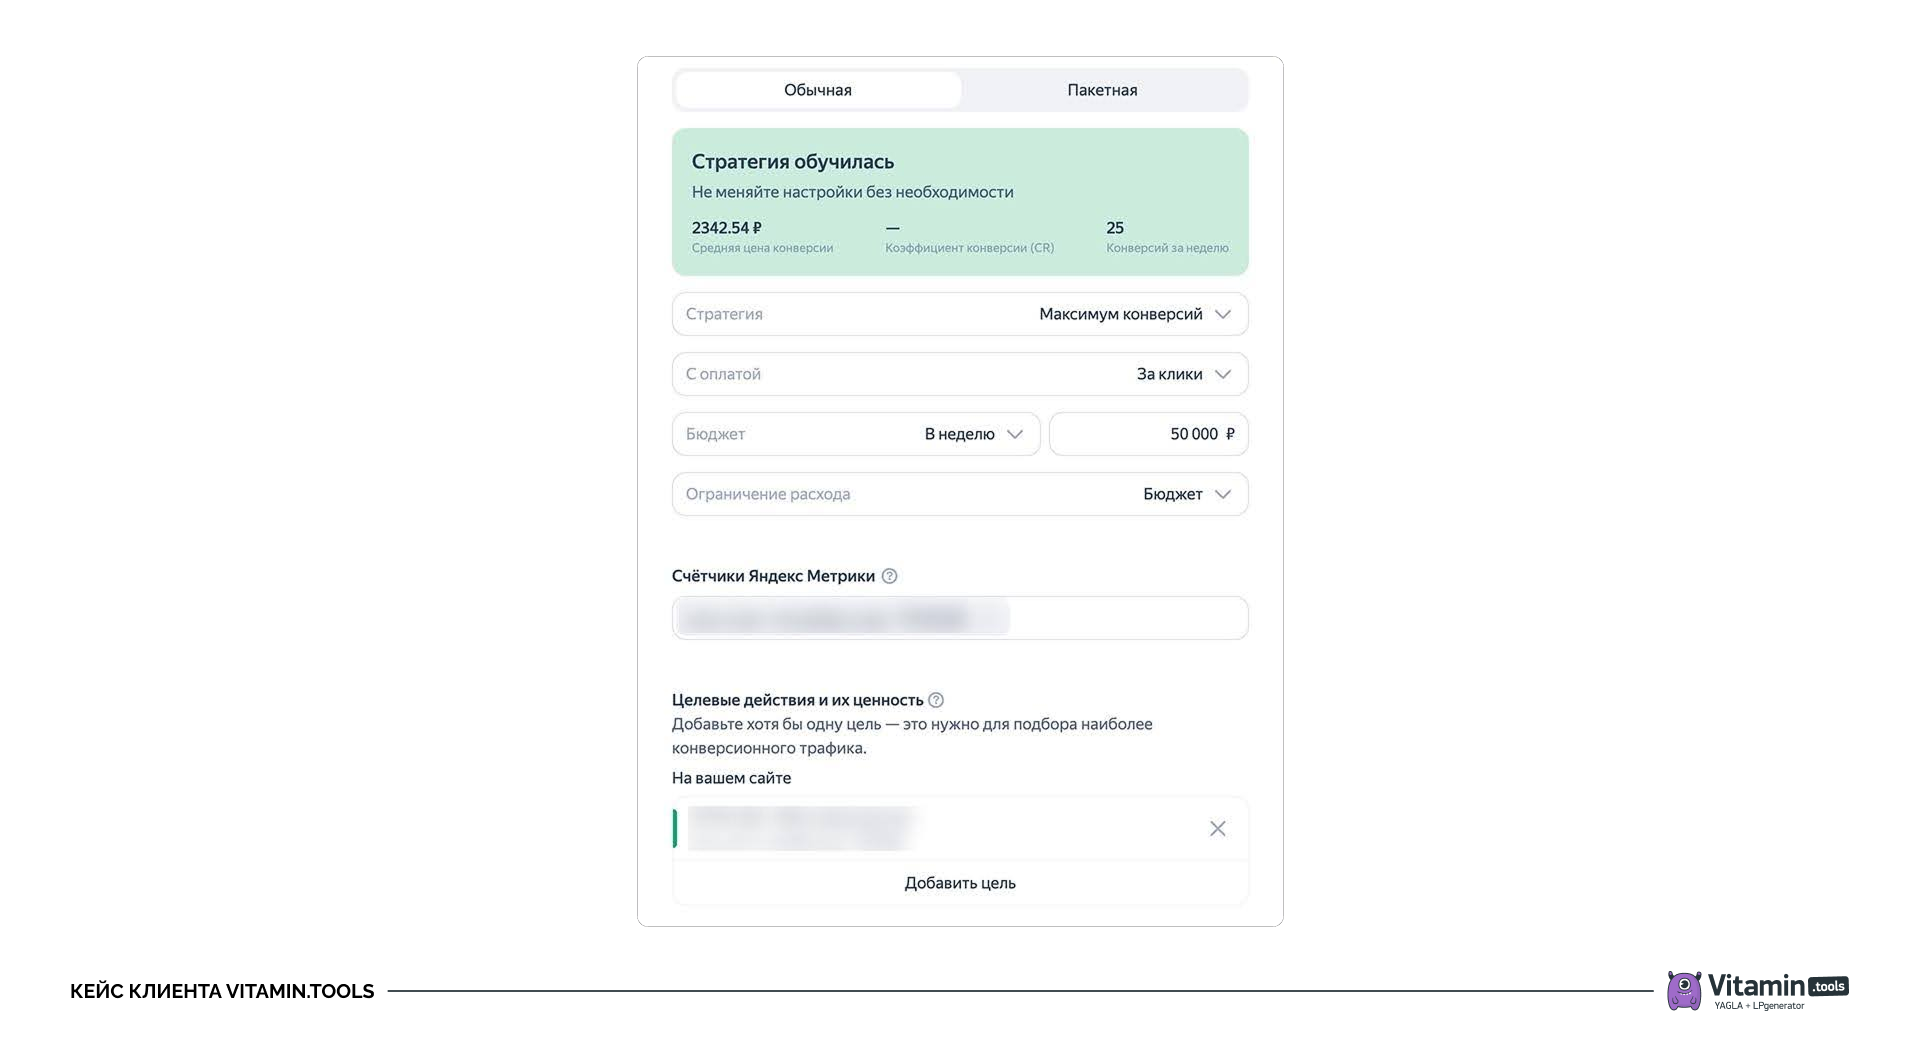Screen dimensions: 1920x1048
Task: Expand the С оплатой dropdown
Action: (x=959, y=374)
